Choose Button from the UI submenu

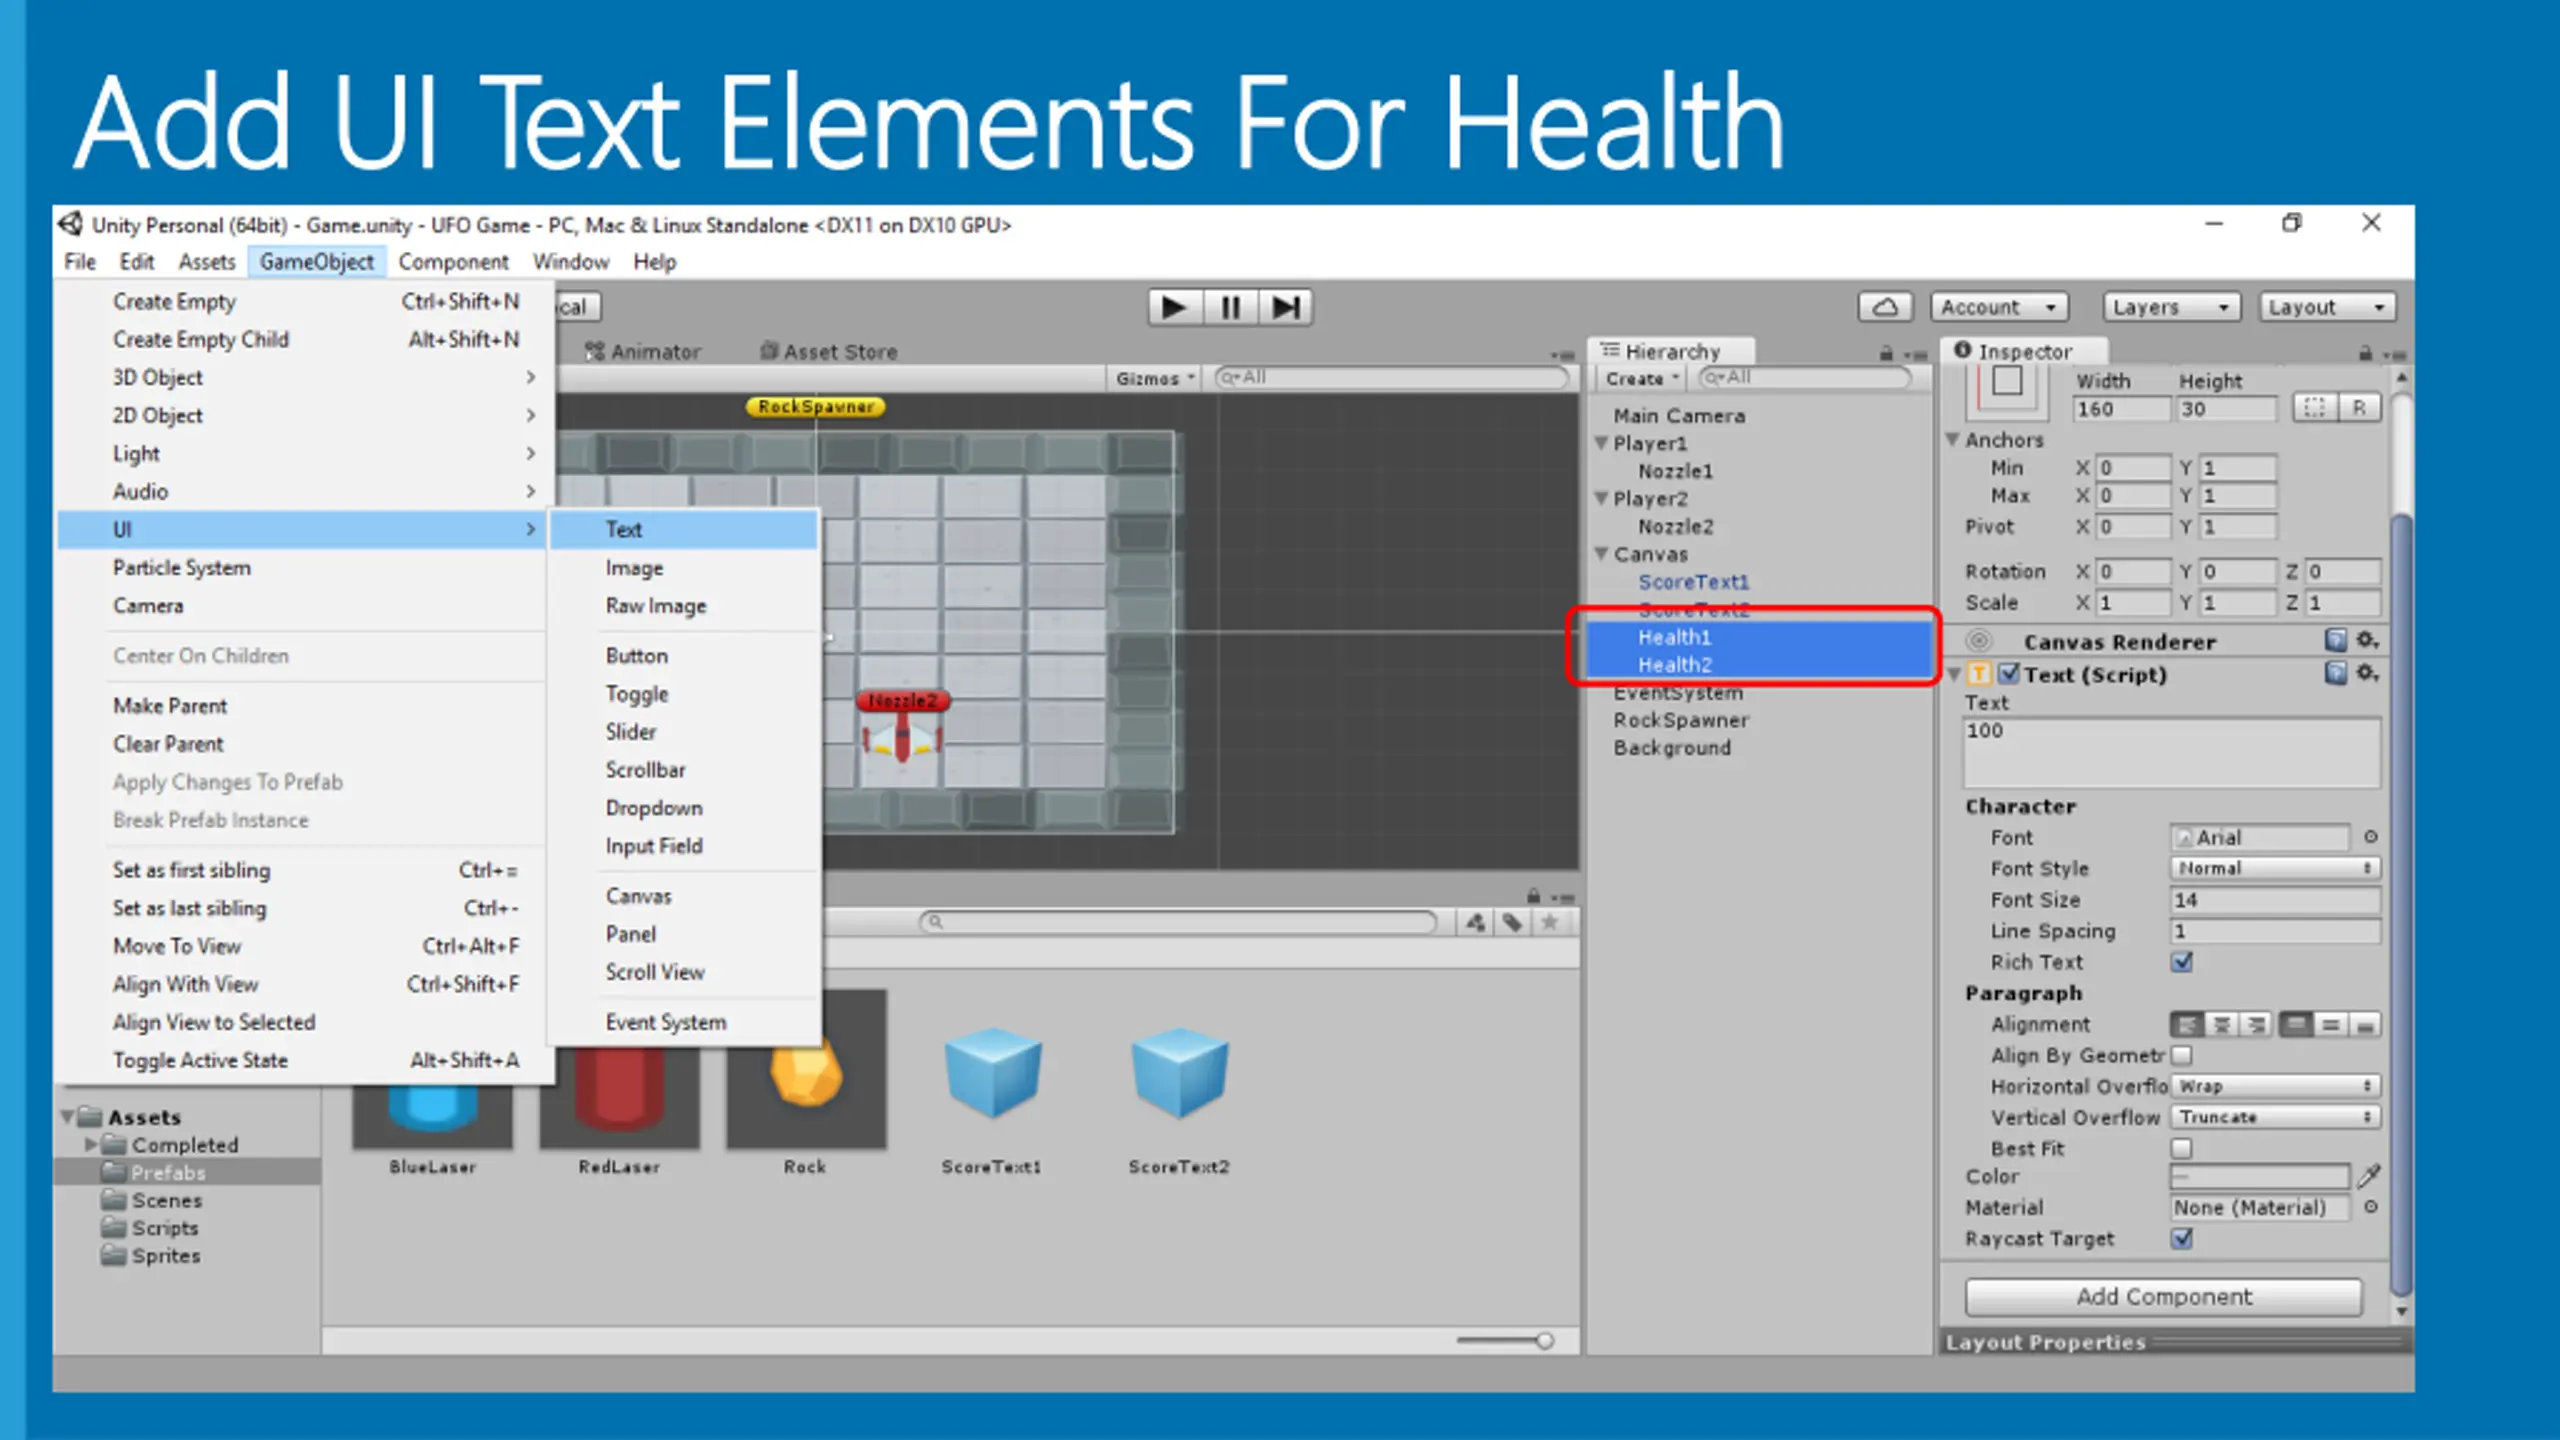pos(684,655)
